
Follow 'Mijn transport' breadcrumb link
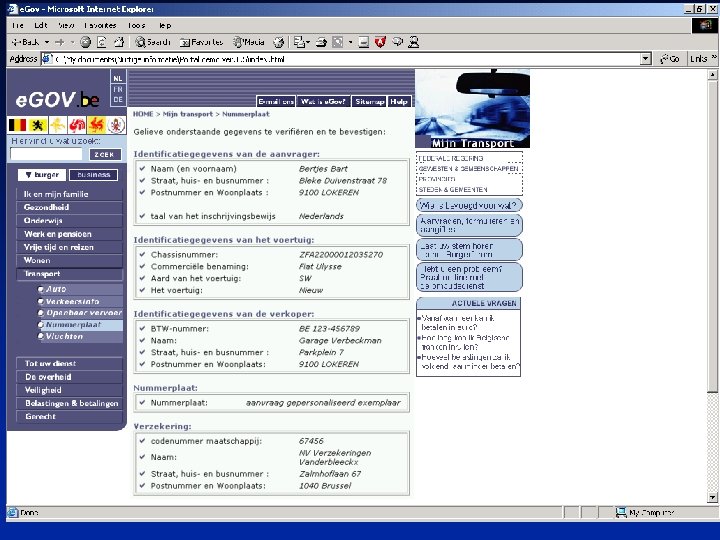188,114
